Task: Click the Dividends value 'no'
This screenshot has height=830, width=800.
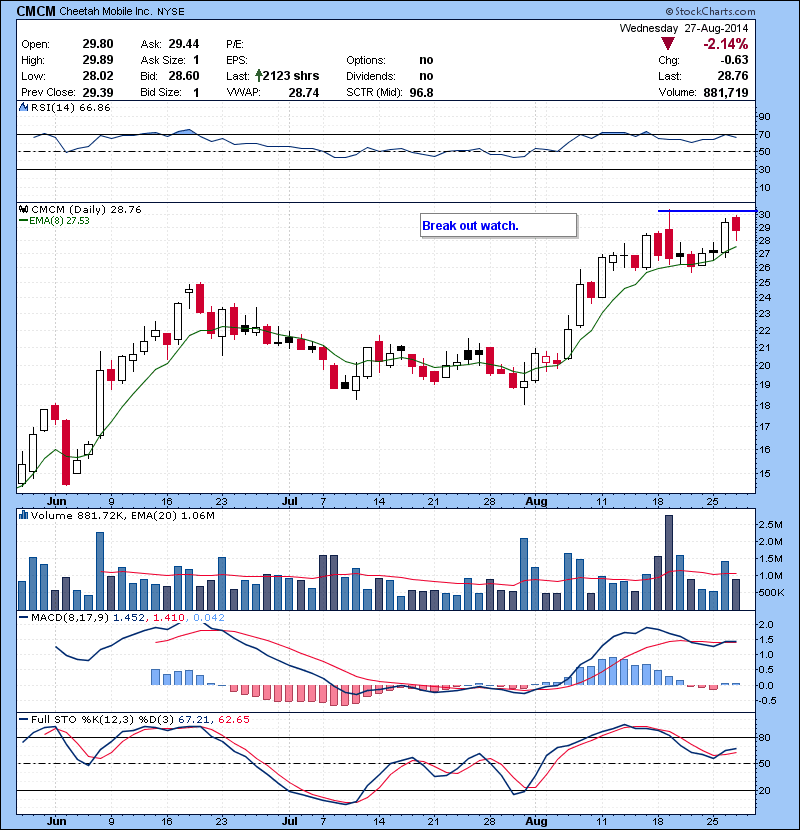Action: [426, 76]
